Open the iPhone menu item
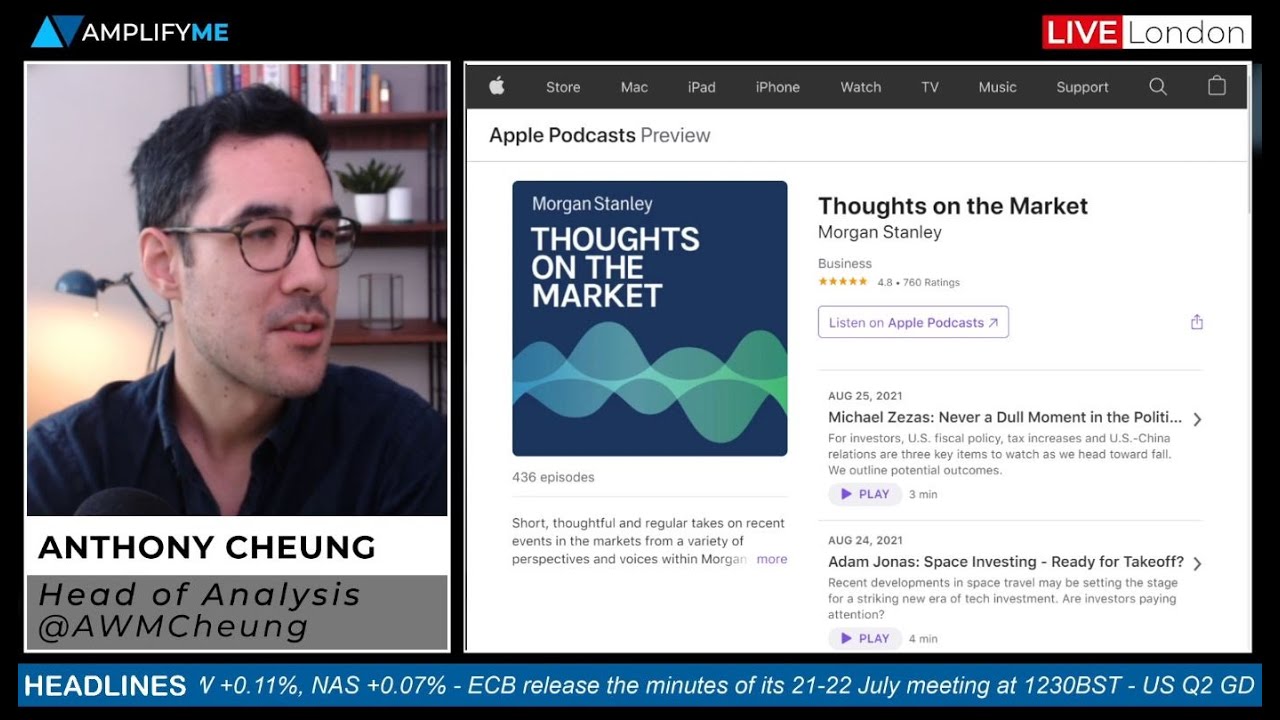Screen dimensions: 1280x720 click(778, 87)
